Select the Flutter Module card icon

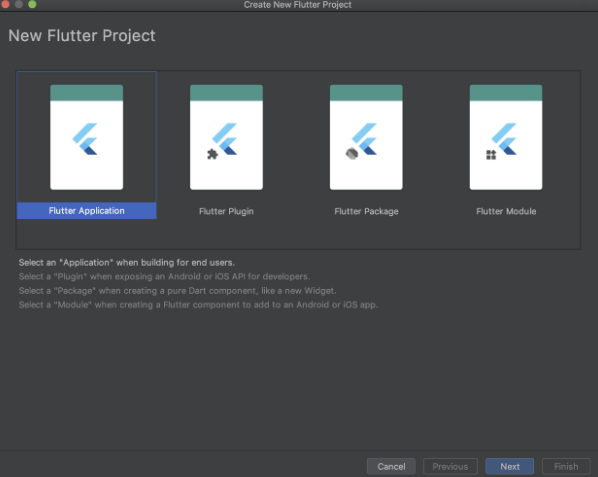(506, 137)
